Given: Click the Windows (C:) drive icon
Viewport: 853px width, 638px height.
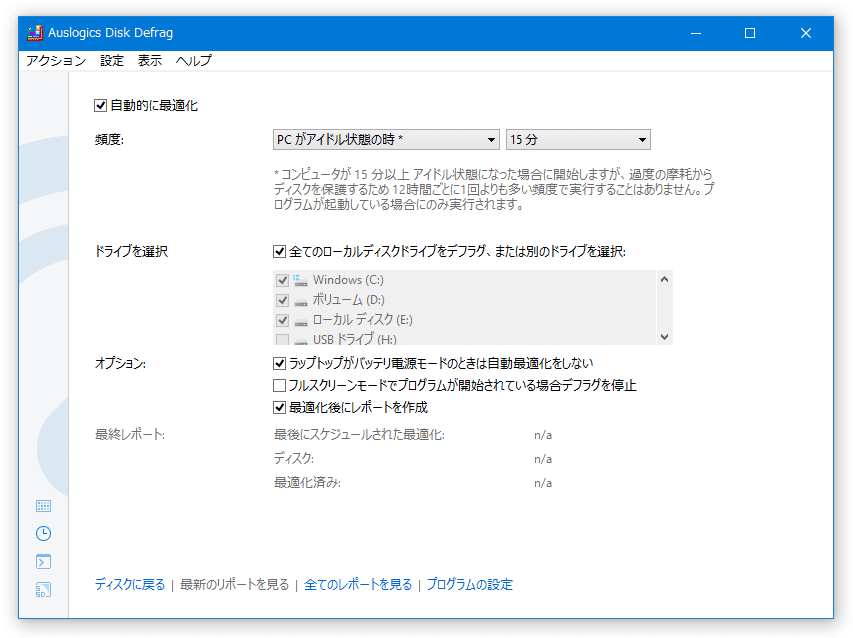Looking at the screenshot, I should click(x=300, y=281).
